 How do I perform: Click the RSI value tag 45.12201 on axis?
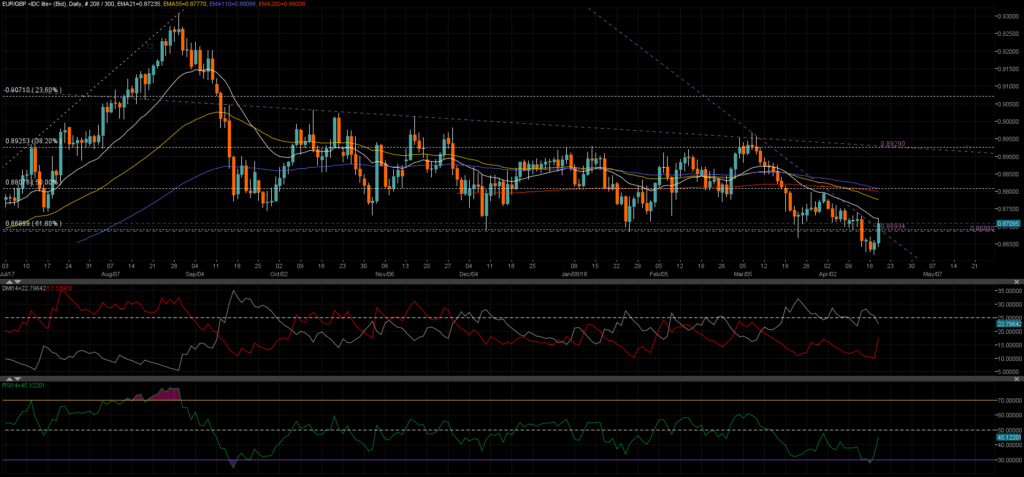click(x=1008, y=436)
